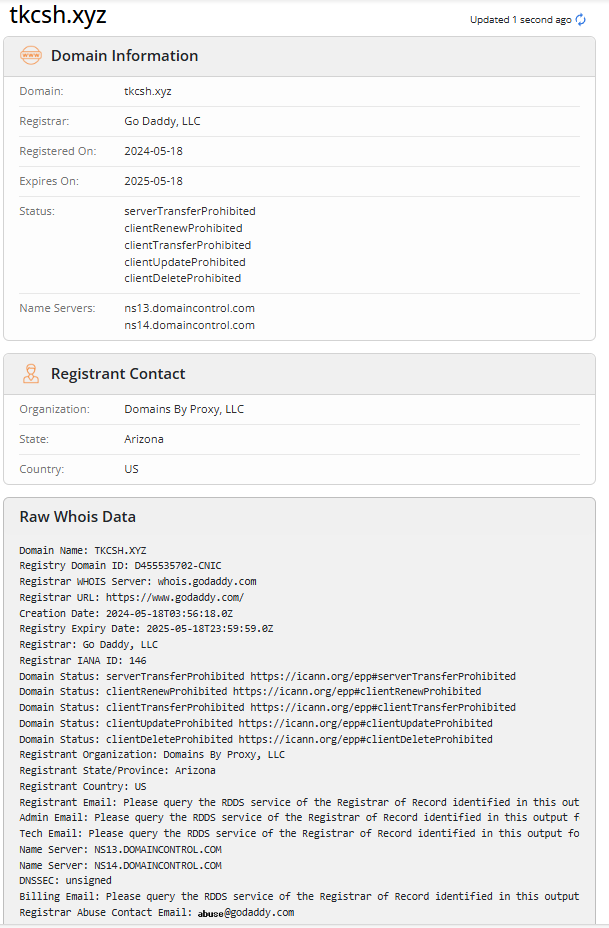Click the abuse@godaddy.com contact email
The width and height of the screenshot is (609, 928).
[246, 913]
